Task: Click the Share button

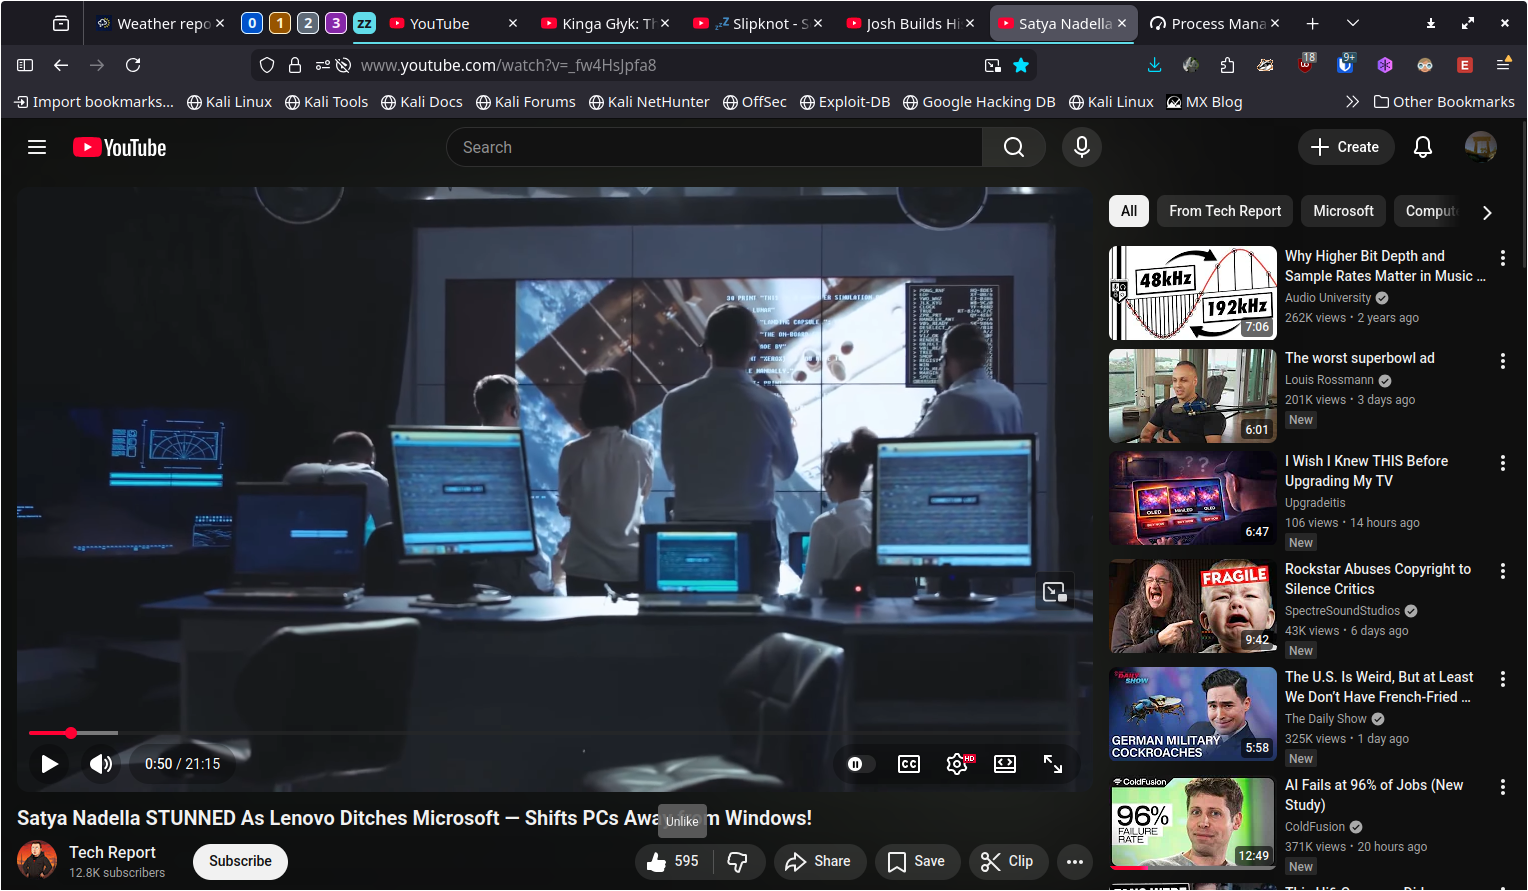Action: [x=818, y=861]
